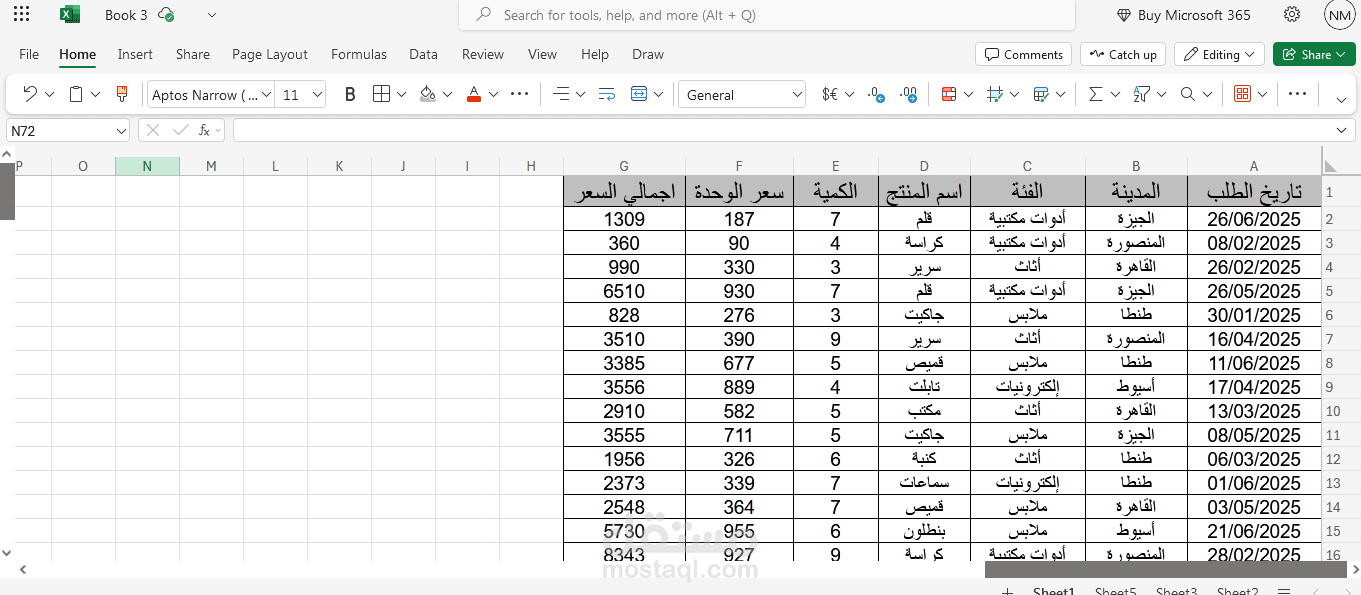
Task: Open the Editing mode button
Action: [1219, 54]
